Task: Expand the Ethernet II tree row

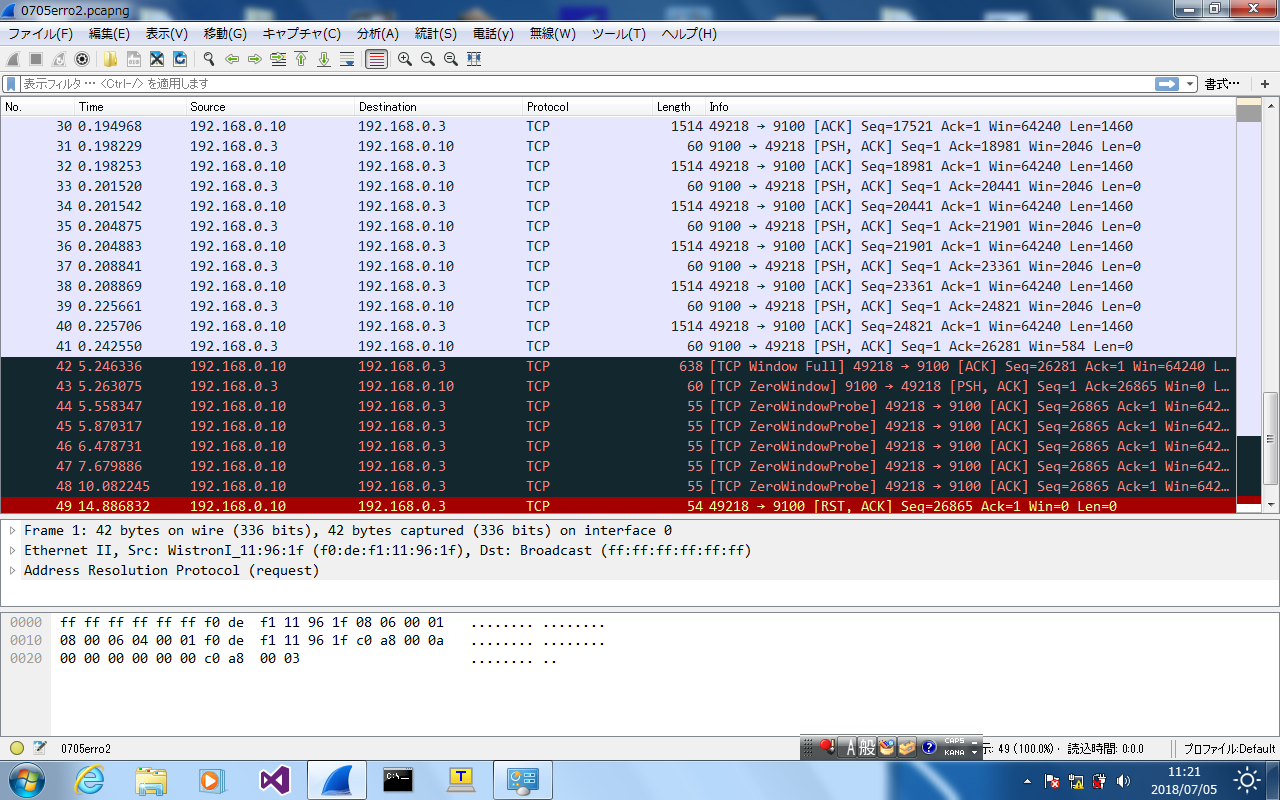Action: (x=13, y=551)
